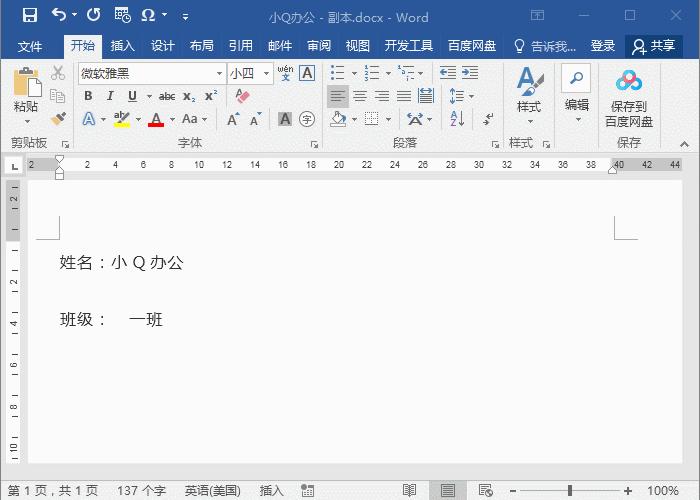Decrease the paragraph indent
This screenshot has height=500, width=700.
(448, 72)
